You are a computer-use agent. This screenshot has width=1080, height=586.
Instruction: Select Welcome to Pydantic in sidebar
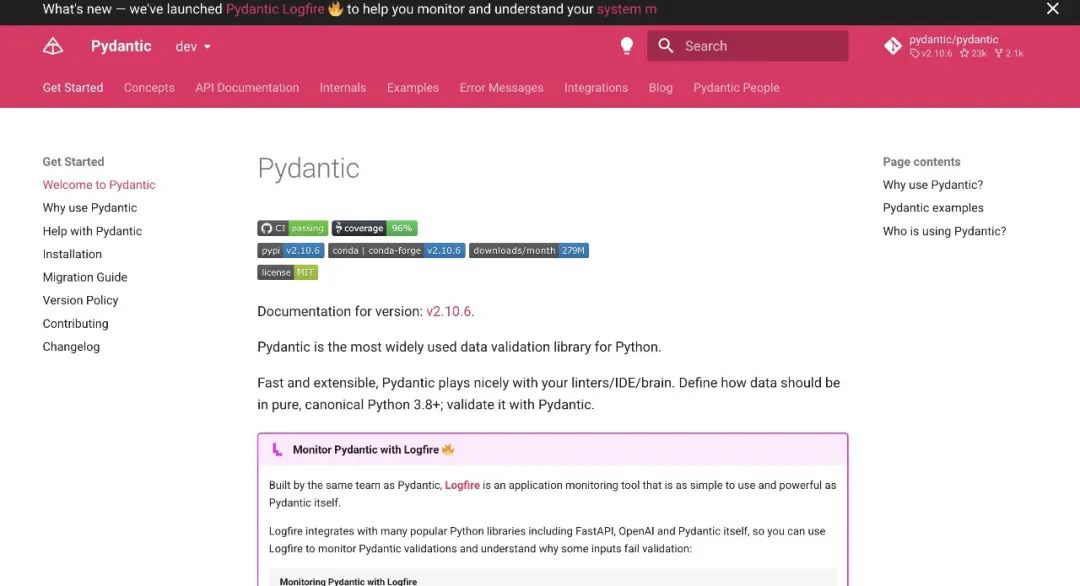click(99, 185)
